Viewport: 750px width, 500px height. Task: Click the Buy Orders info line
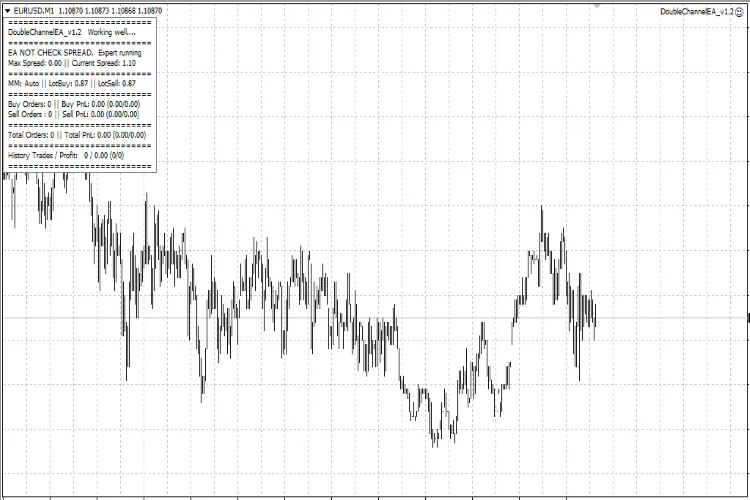73,104
